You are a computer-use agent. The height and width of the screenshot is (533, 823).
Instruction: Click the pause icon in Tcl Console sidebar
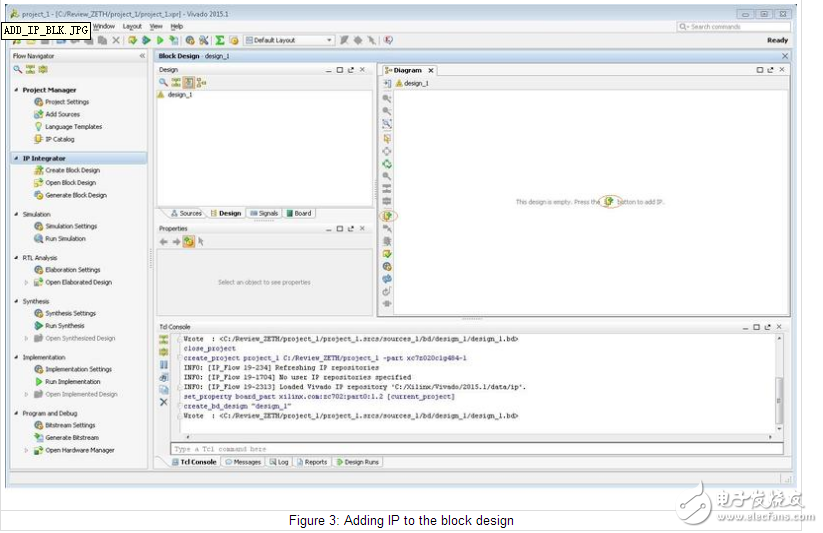click(x=164, y=365)
